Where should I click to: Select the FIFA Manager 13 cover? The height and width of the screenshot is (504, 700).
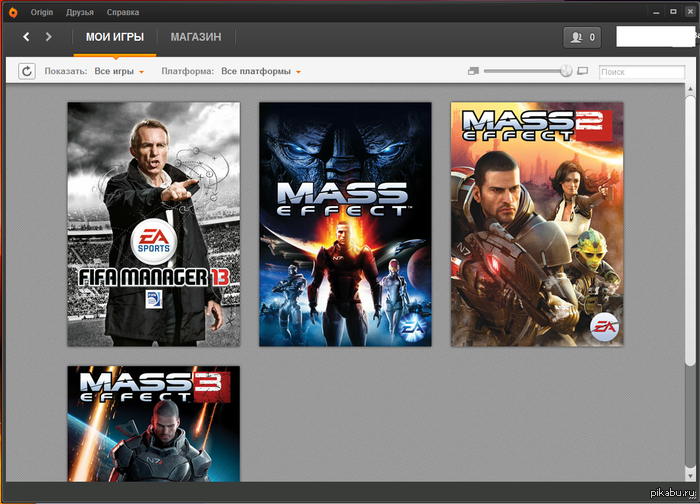(x=154, y=224)
